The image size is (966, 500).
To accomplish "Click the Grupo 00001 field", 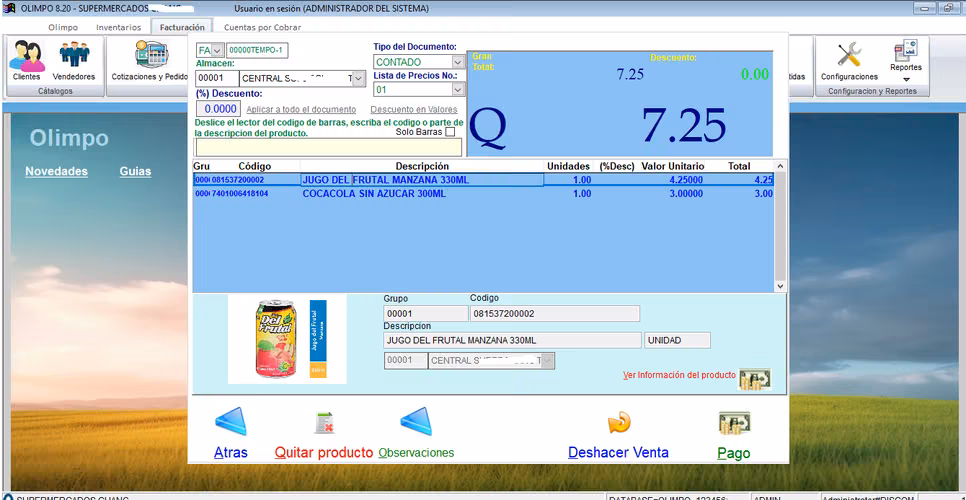I will 426,313.
